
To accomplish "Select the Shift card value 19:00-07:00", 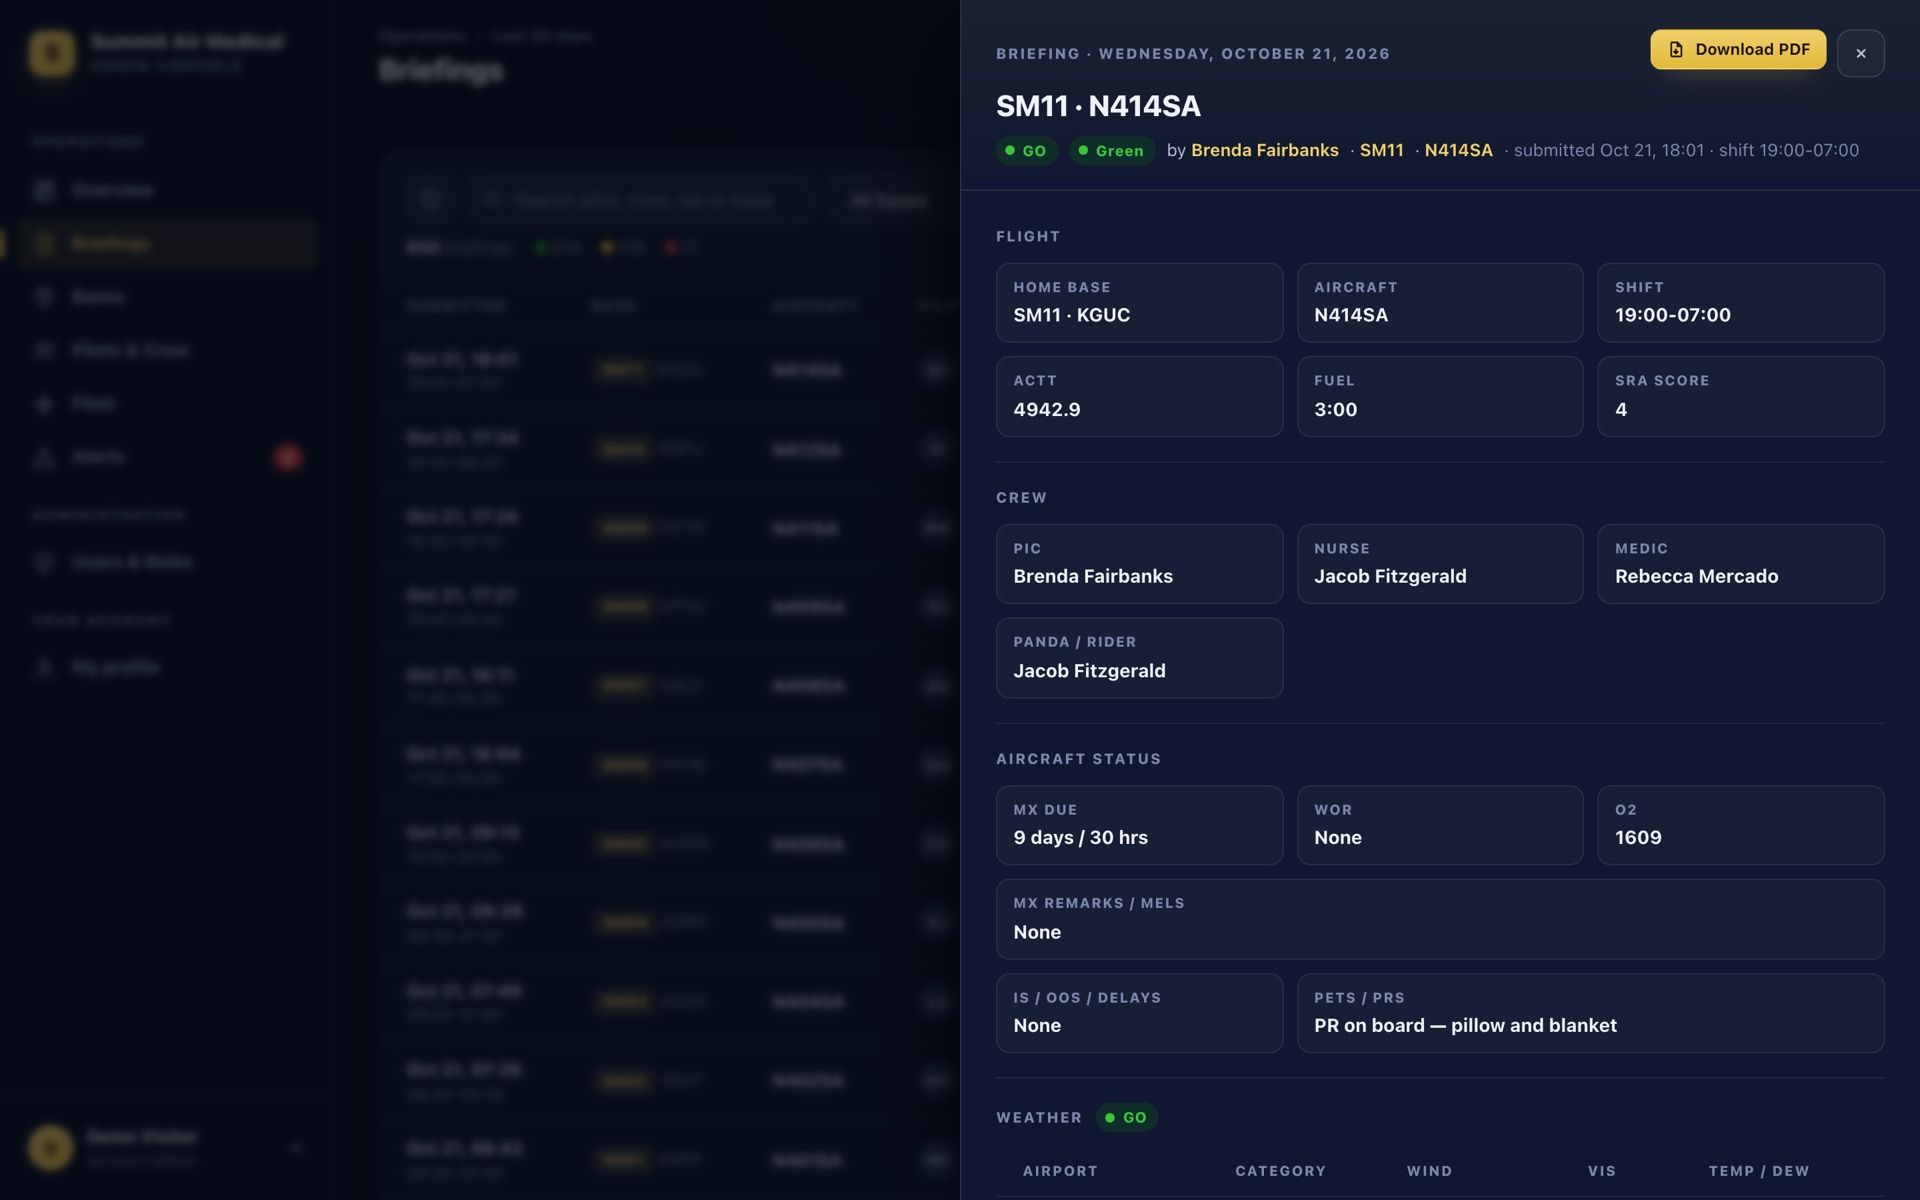I will (1672, 315).
